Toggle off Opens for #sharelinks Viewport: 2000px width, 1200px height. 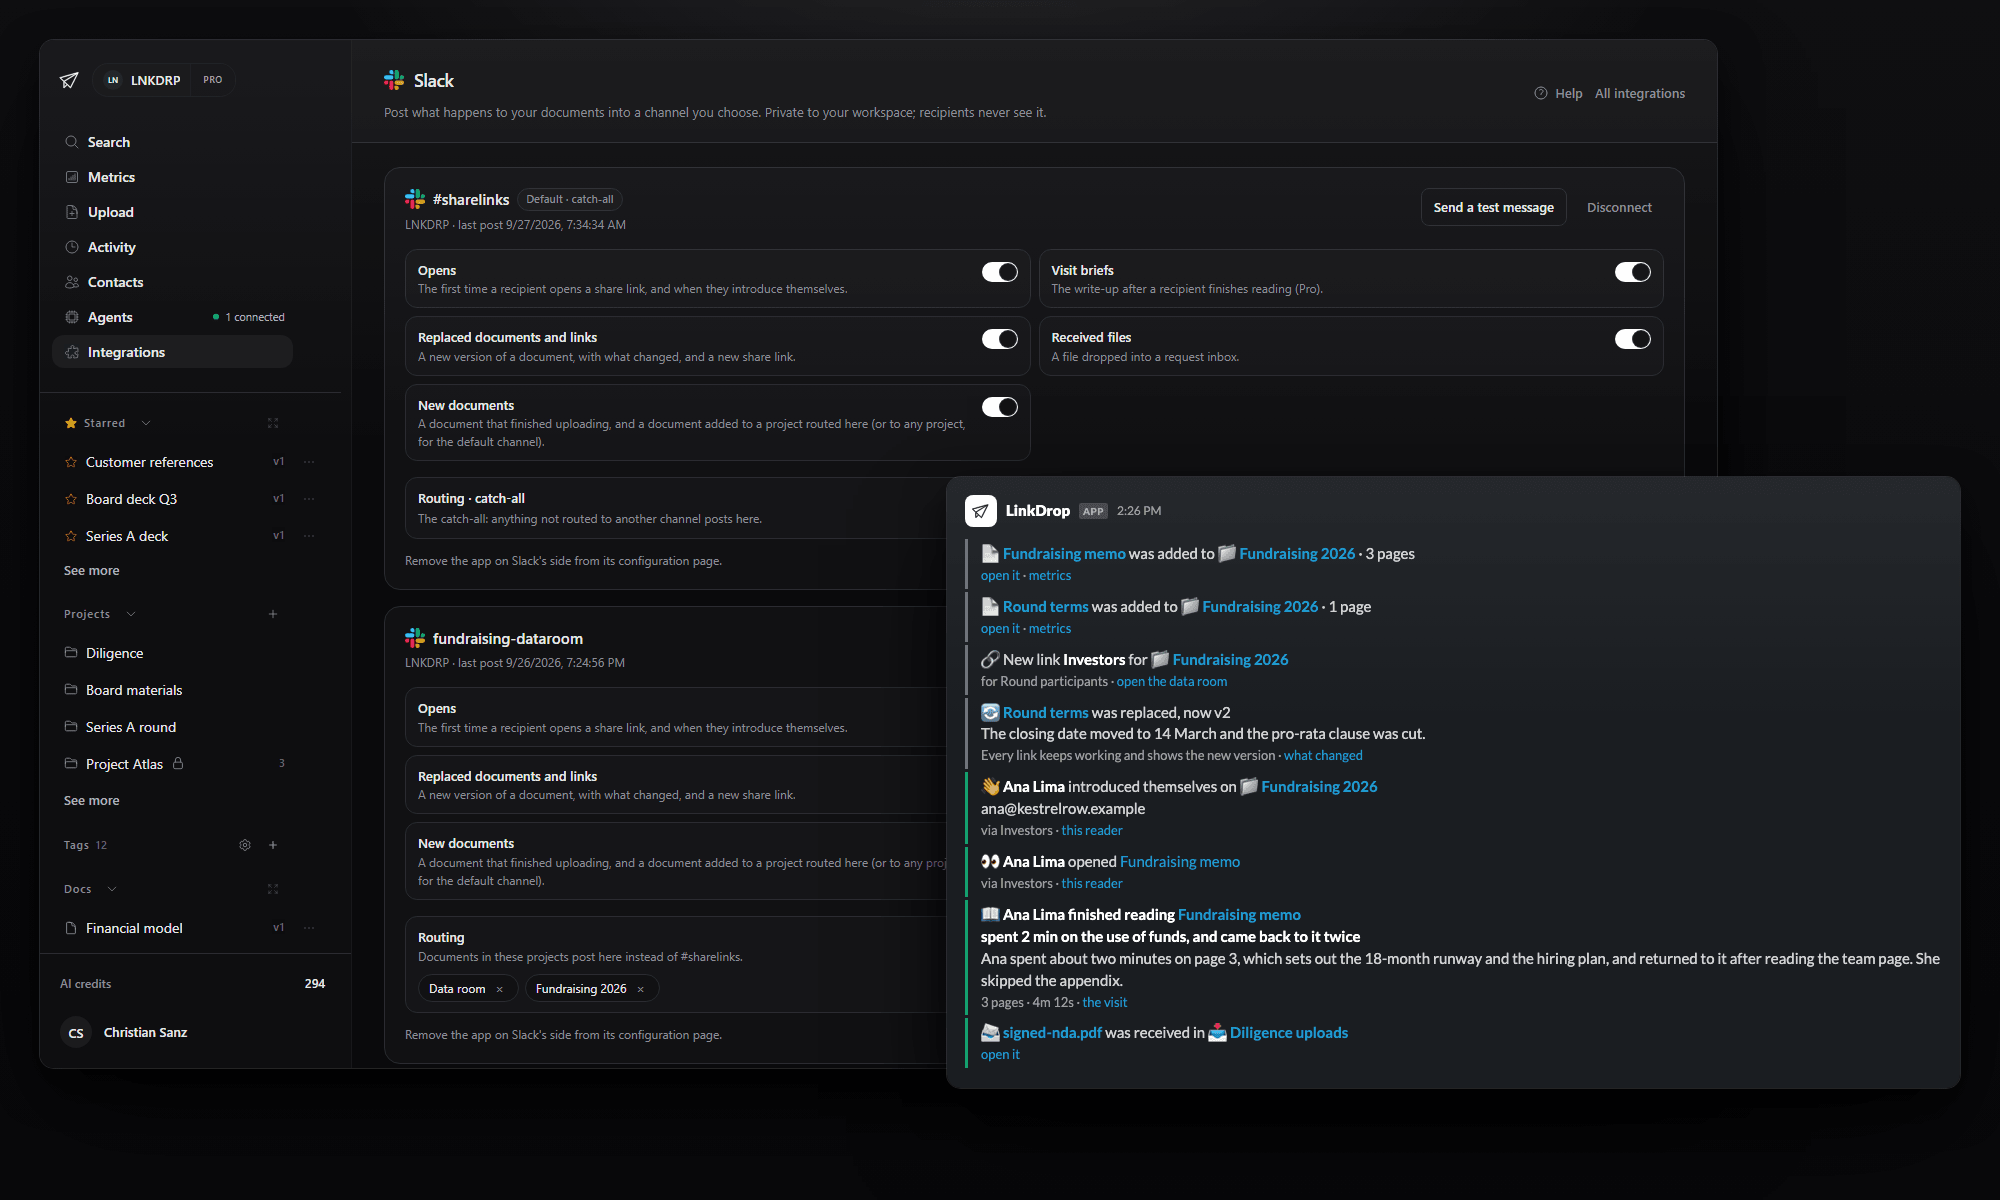(x=999, y=272)
